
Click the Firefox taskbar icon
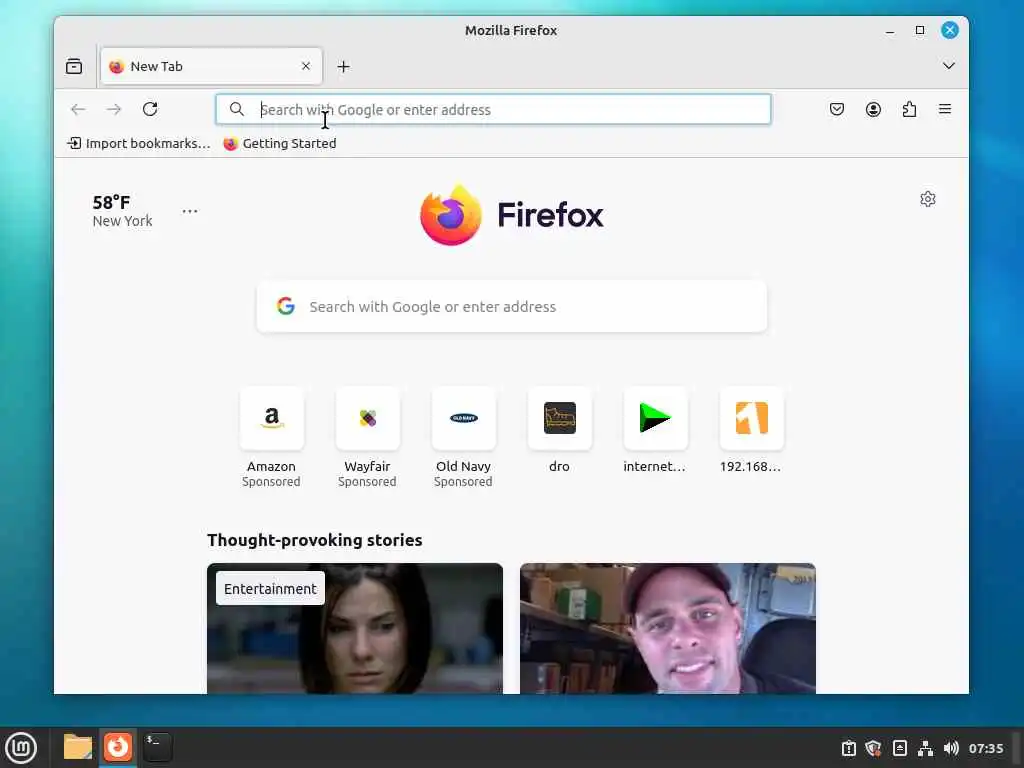[118, 747]
